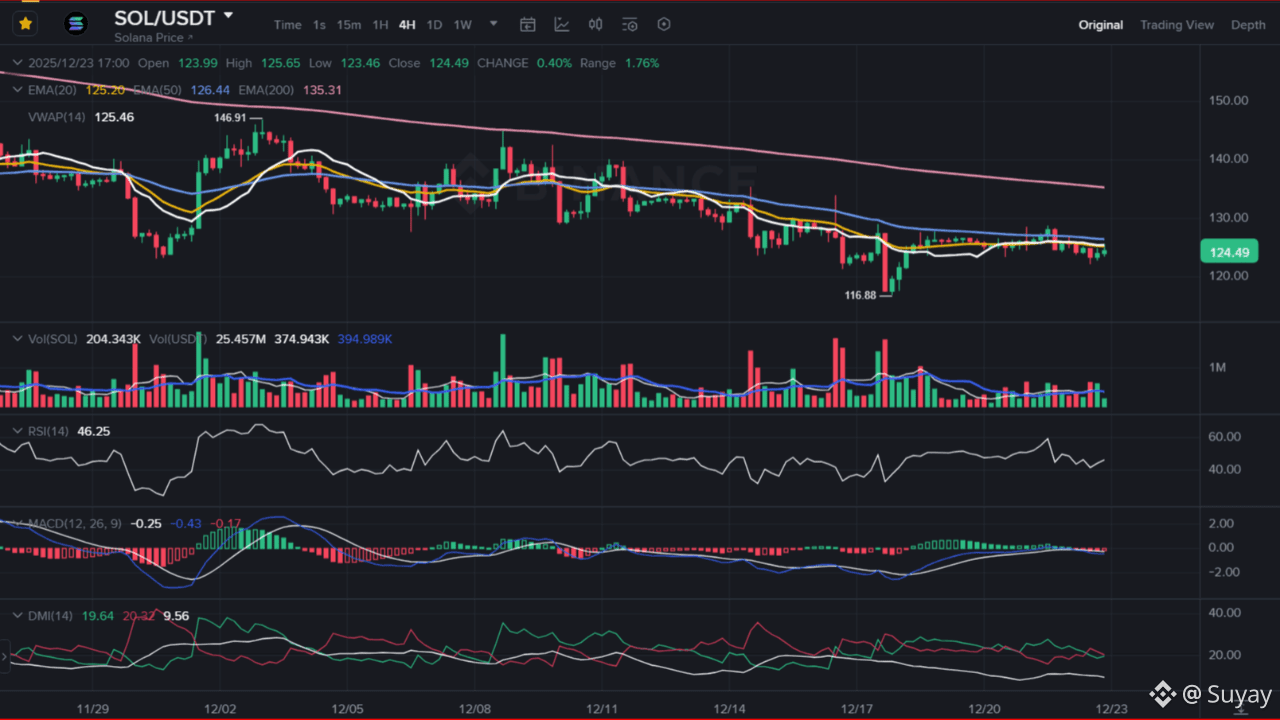Toggle the RSI(14) indicator chevron
This screenshot has height=720, width=1280.
click(x=18, y=431)
